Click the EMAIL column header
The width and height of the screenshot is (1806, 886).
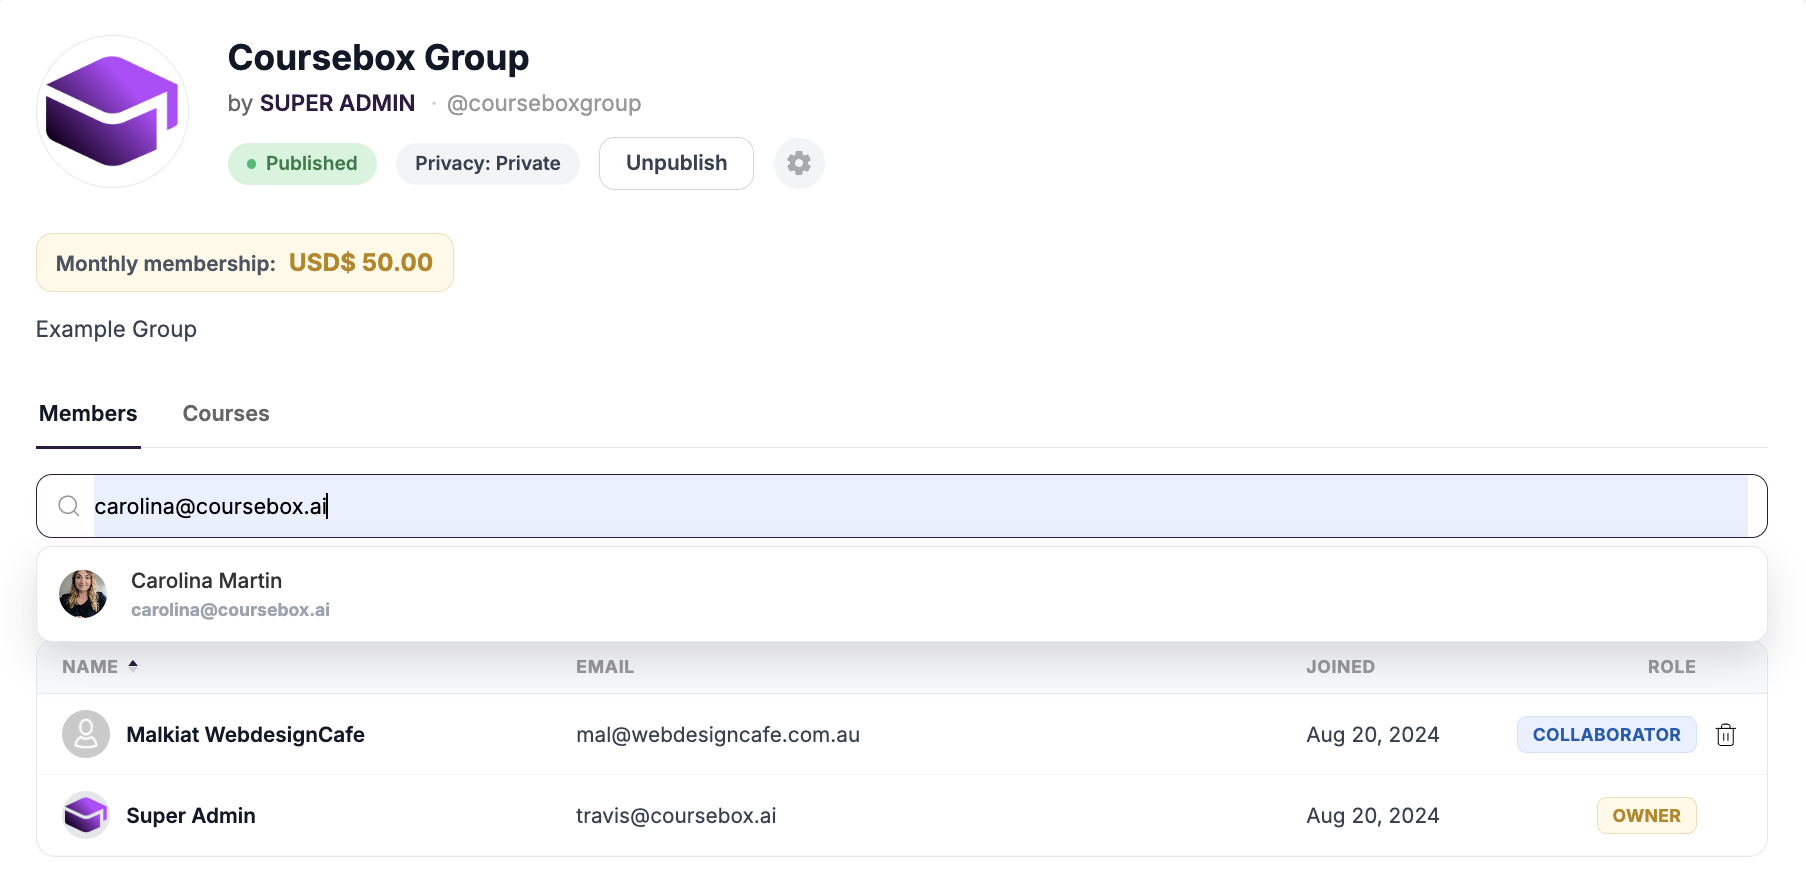(x=605, y=667)
